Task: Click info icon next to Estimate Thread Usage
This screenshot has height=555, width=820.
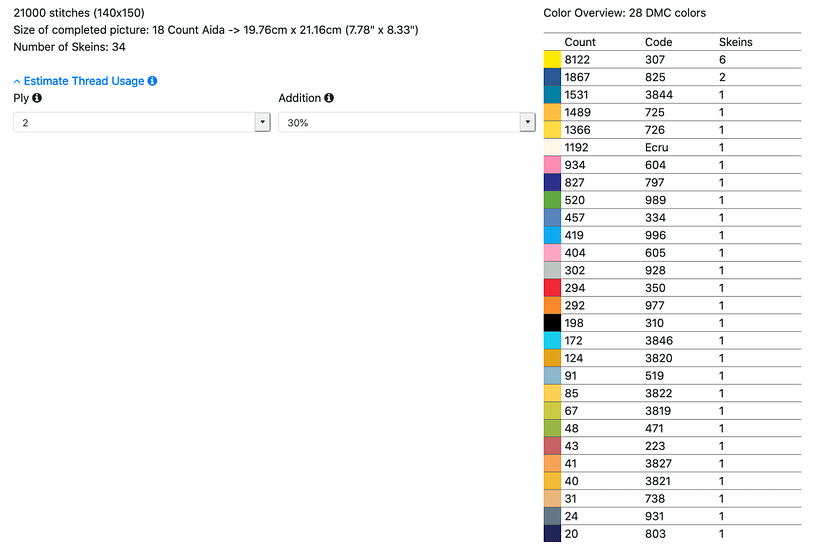Action: 152,81
